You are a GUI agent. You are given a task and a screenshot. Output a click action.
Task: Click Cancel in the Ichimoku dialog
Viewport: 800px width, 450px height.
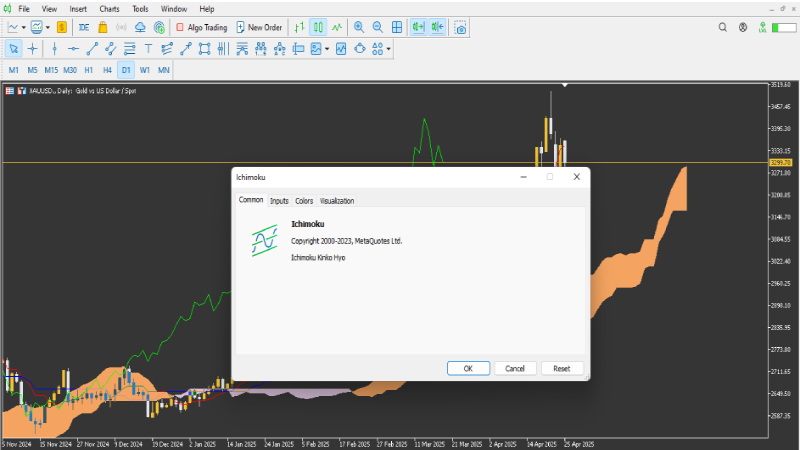point(515,368)
